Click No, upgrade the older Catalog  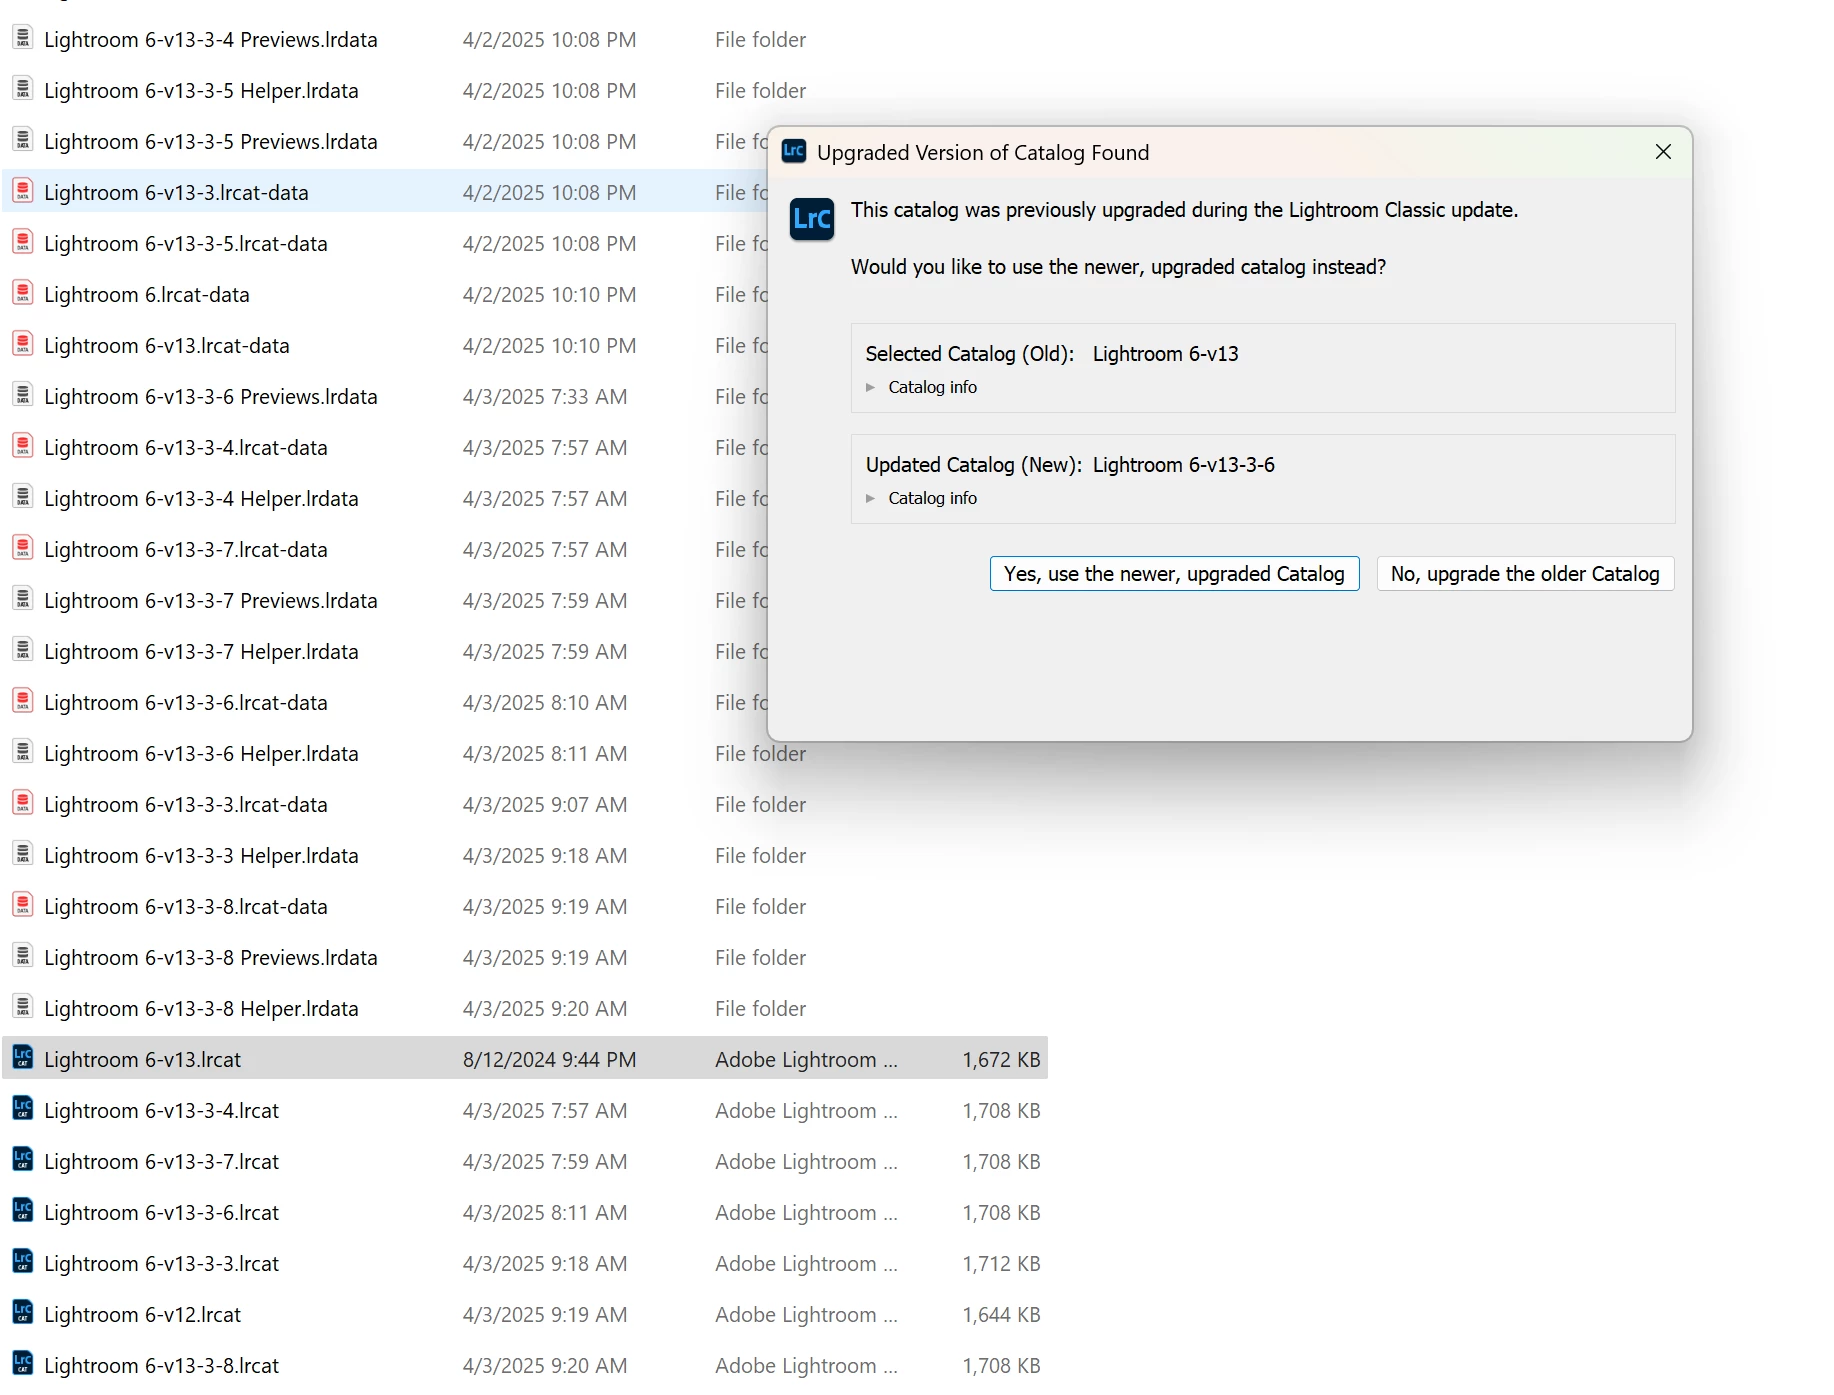[1525, 574]
